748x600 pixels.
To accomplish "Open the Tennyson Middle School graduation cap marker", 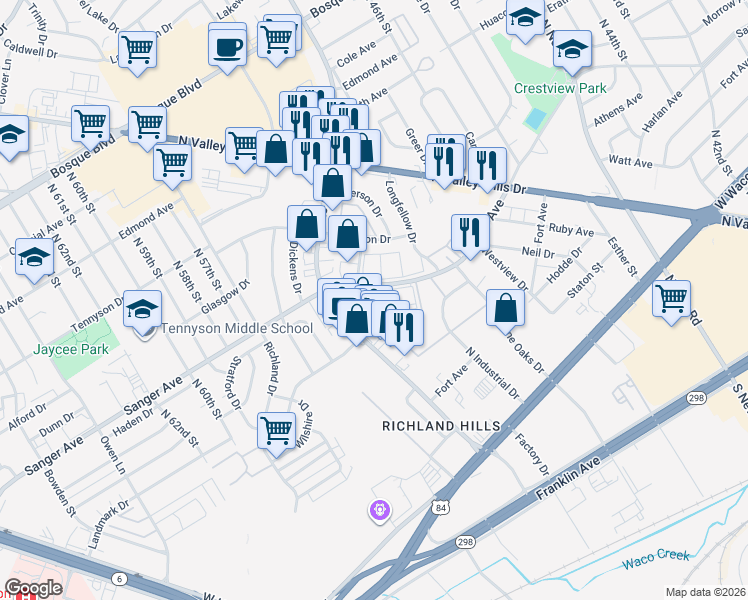I will (143, 309).
